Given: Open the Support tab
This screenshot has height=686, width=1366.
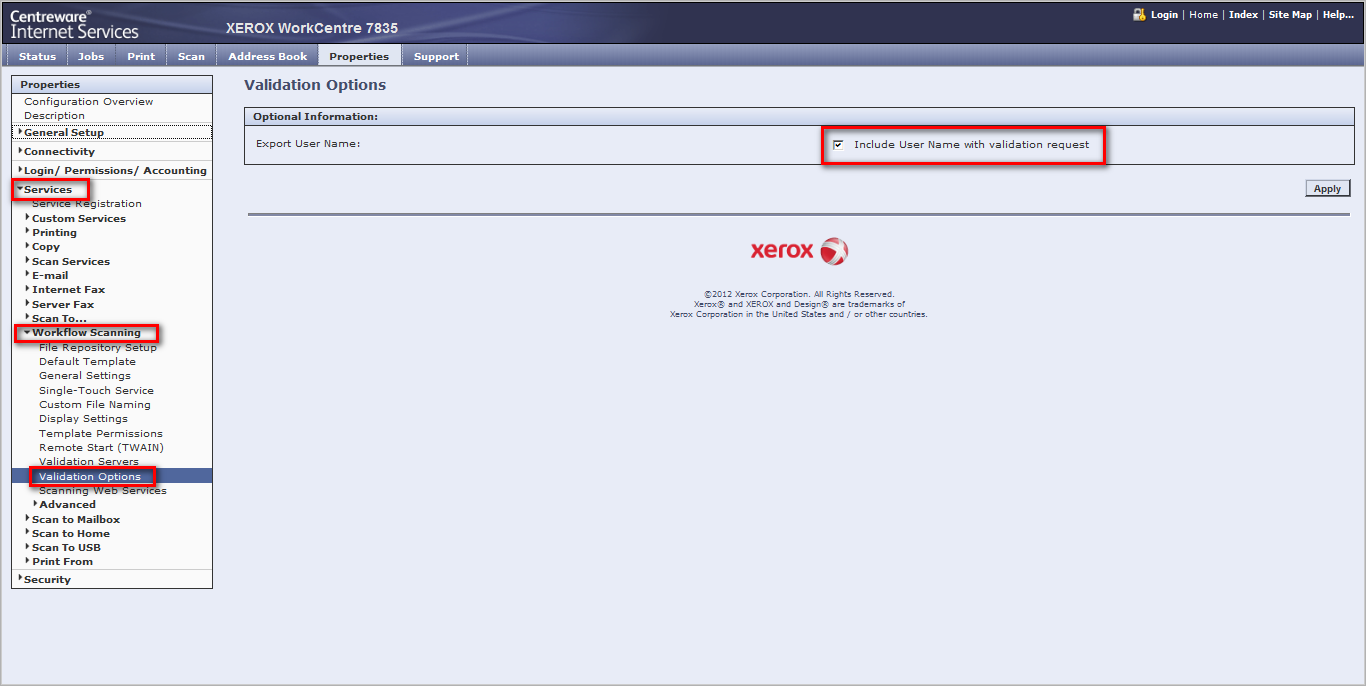Looking at the screenshot, I should tap(436, 57).
